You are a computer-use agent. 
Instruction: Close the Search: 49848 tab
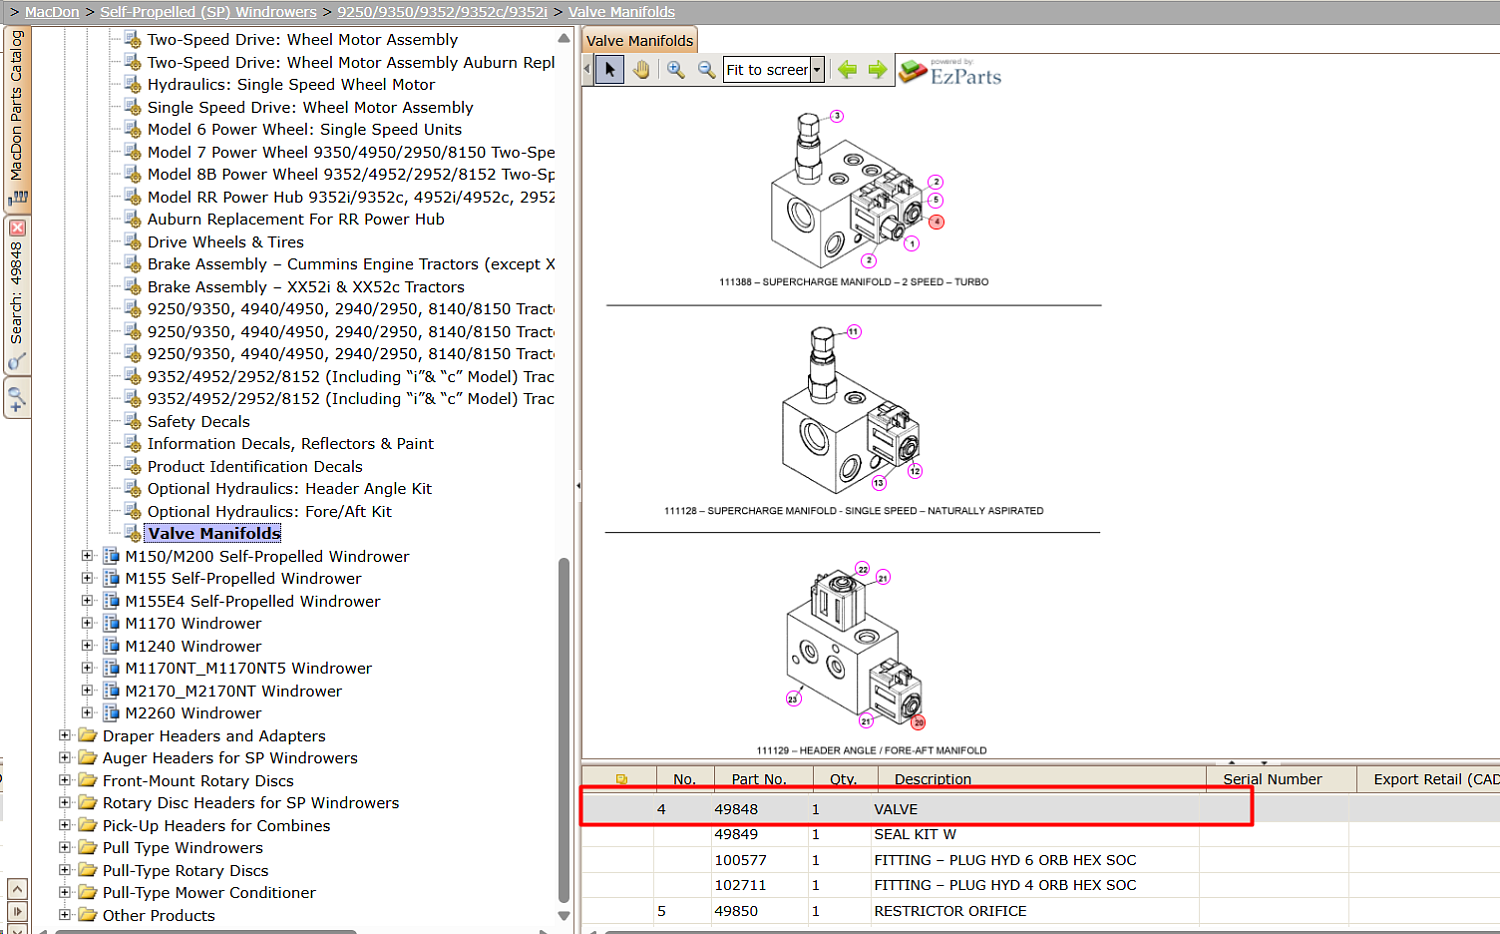17,228
